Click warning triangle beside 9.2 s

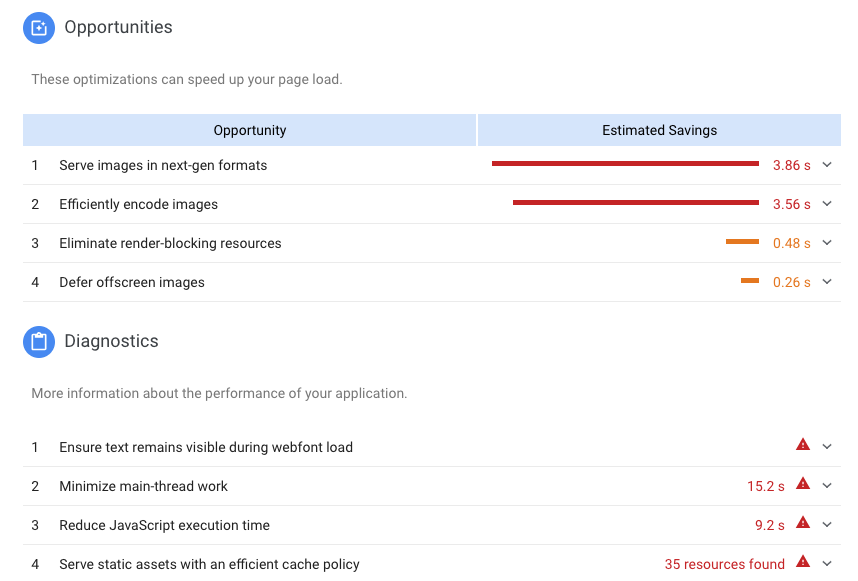pos(803,522)
